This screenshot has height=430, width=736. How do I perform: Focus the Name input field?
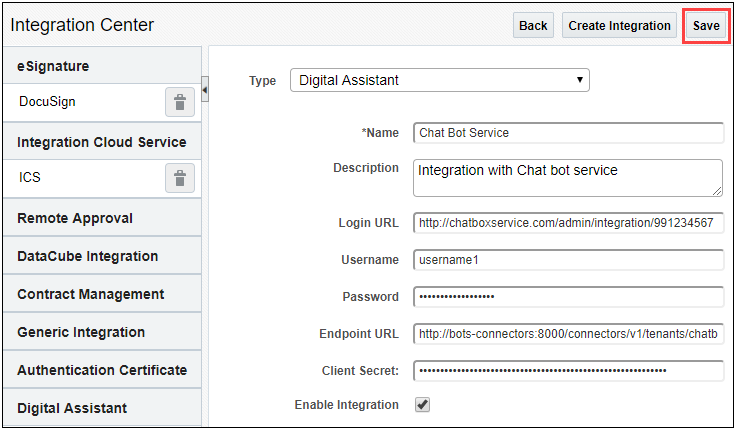pyautogui.click(x=568, y=133)
